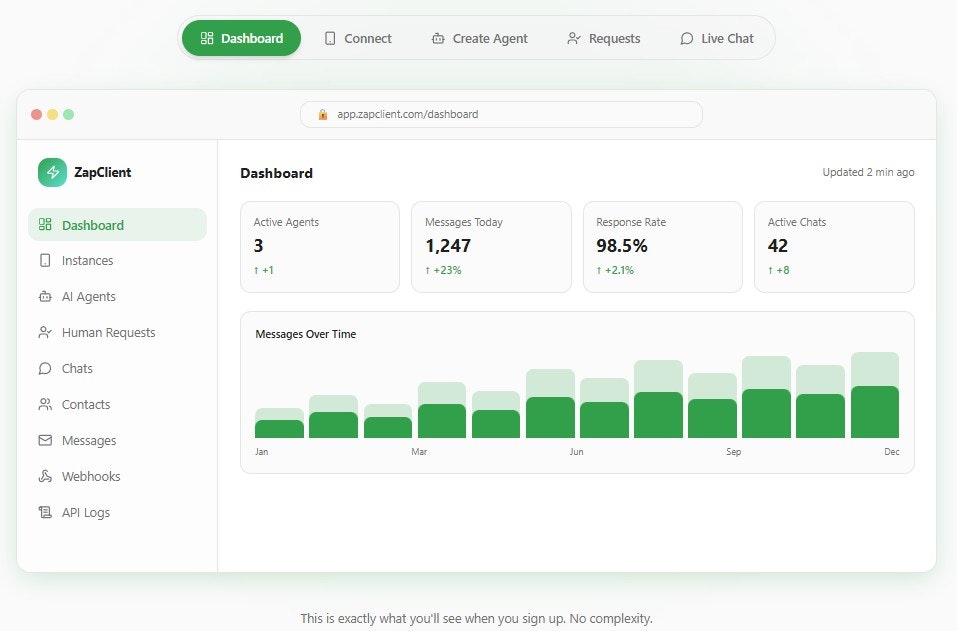Click the Response Rate stat card
This screenshot has width=957, height=631.
[x=663, y=247]
